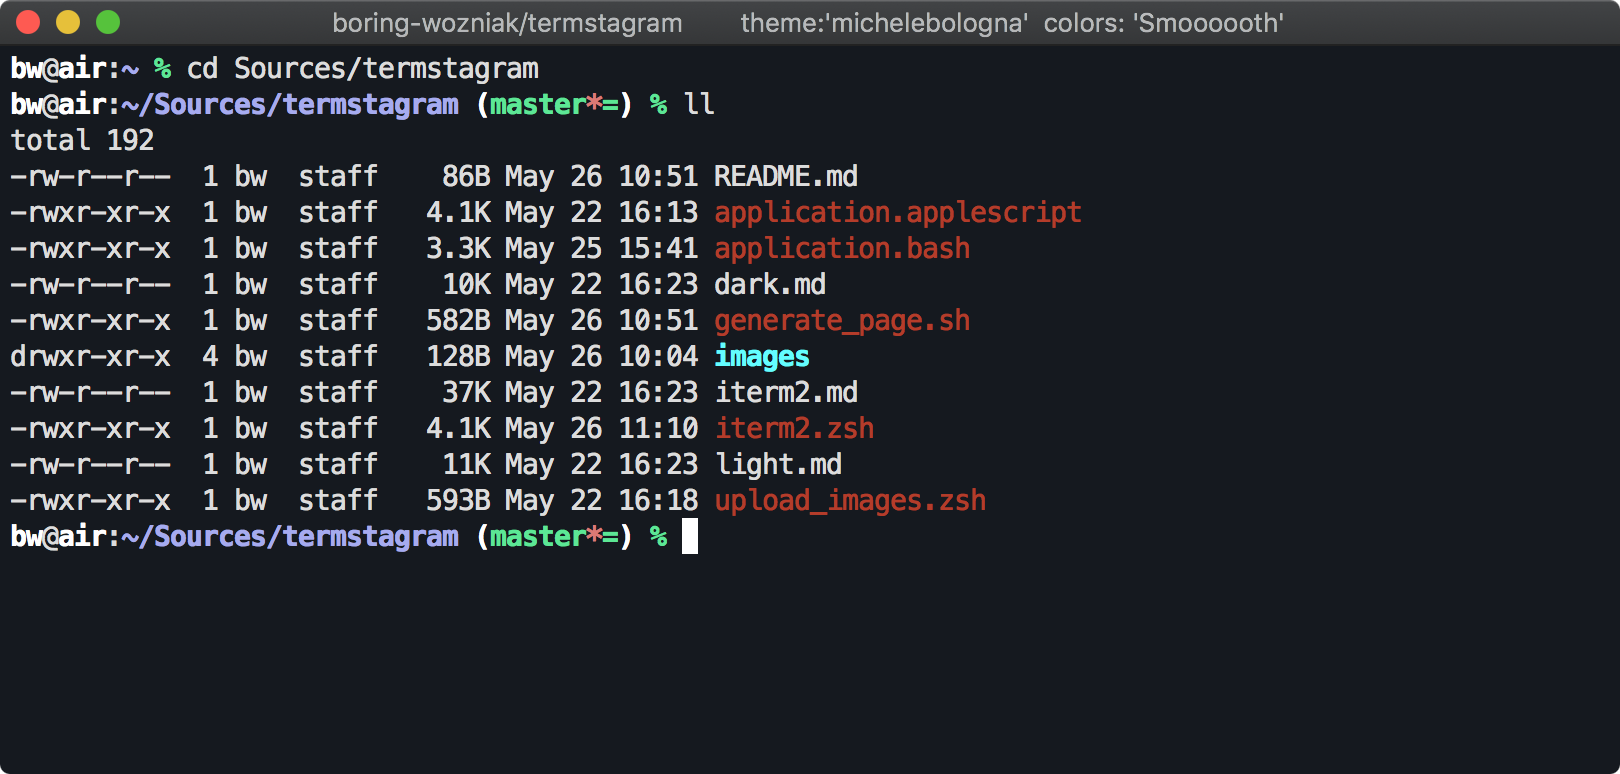This screenshot has height=774, width=1620.
Task: Click the boring-wozniak/termstagram window title
Action: [x=507, y=23]
